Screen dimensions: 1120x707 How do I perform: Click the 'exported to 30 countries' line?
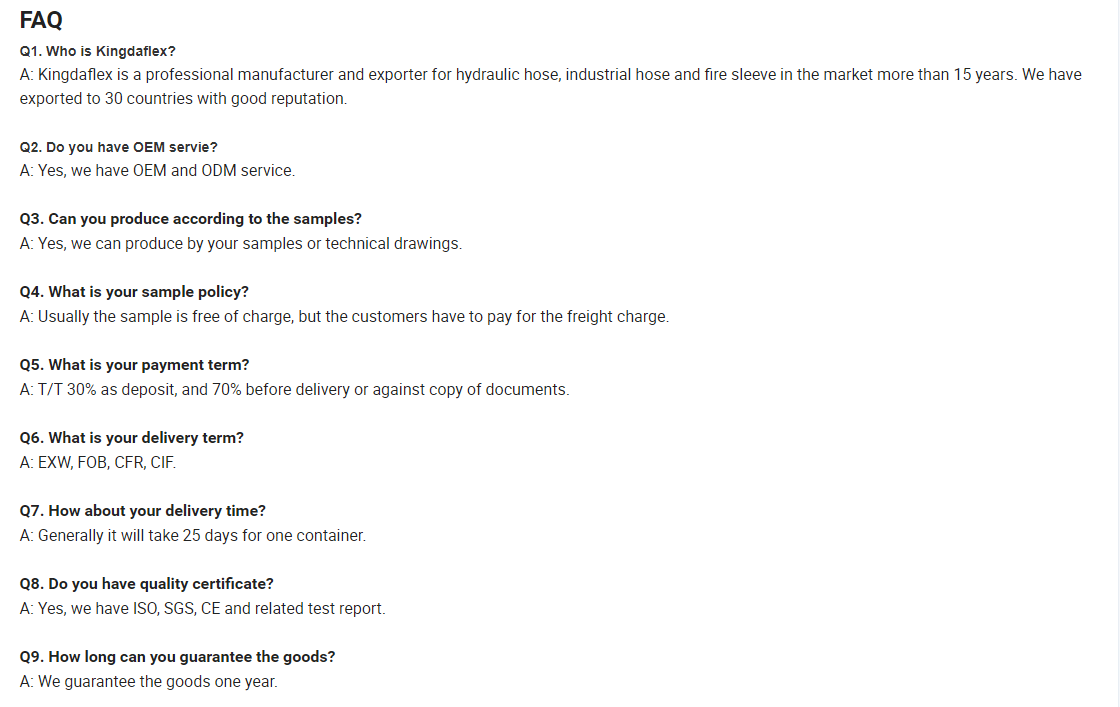coord(184,99)
